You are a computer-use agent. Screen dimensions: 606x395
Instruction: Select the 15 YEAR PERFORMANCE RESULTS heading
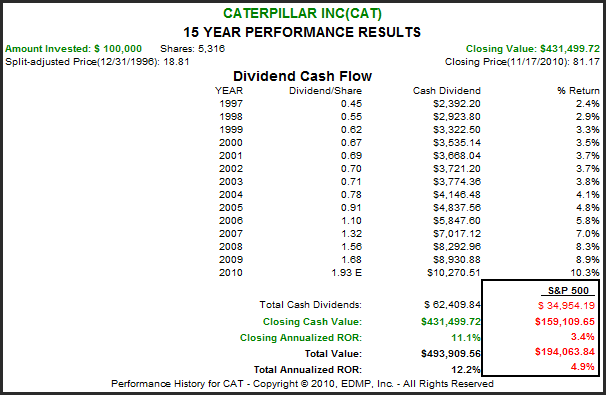click(x=302, y=32)
